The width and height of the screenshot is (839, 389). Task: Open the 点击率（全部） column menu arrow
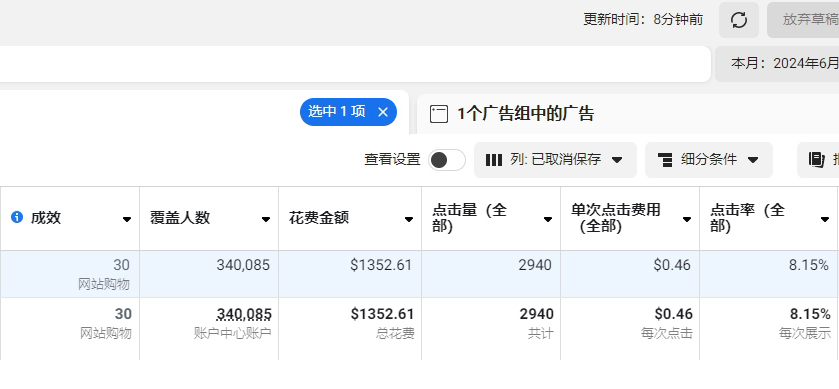[x=825, y=219]
